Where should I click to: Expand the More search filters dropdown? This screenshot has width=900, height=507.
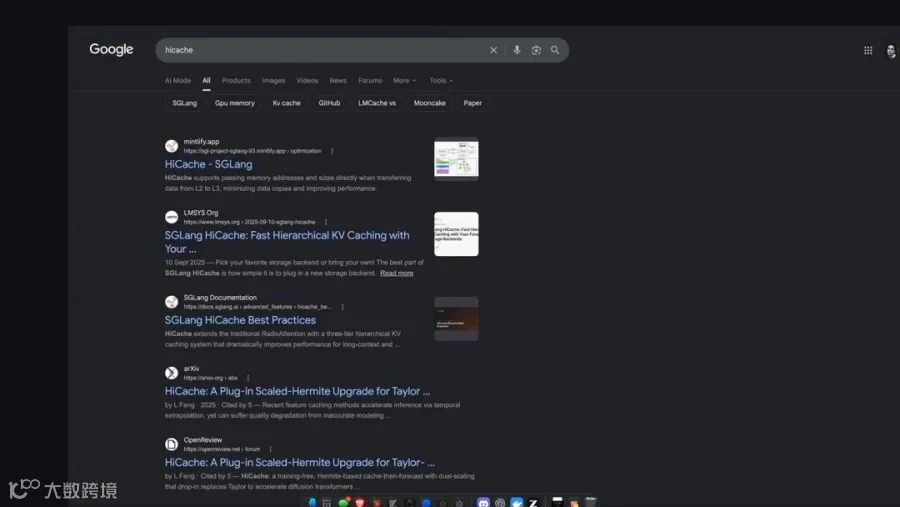click(x=405, y=80)
